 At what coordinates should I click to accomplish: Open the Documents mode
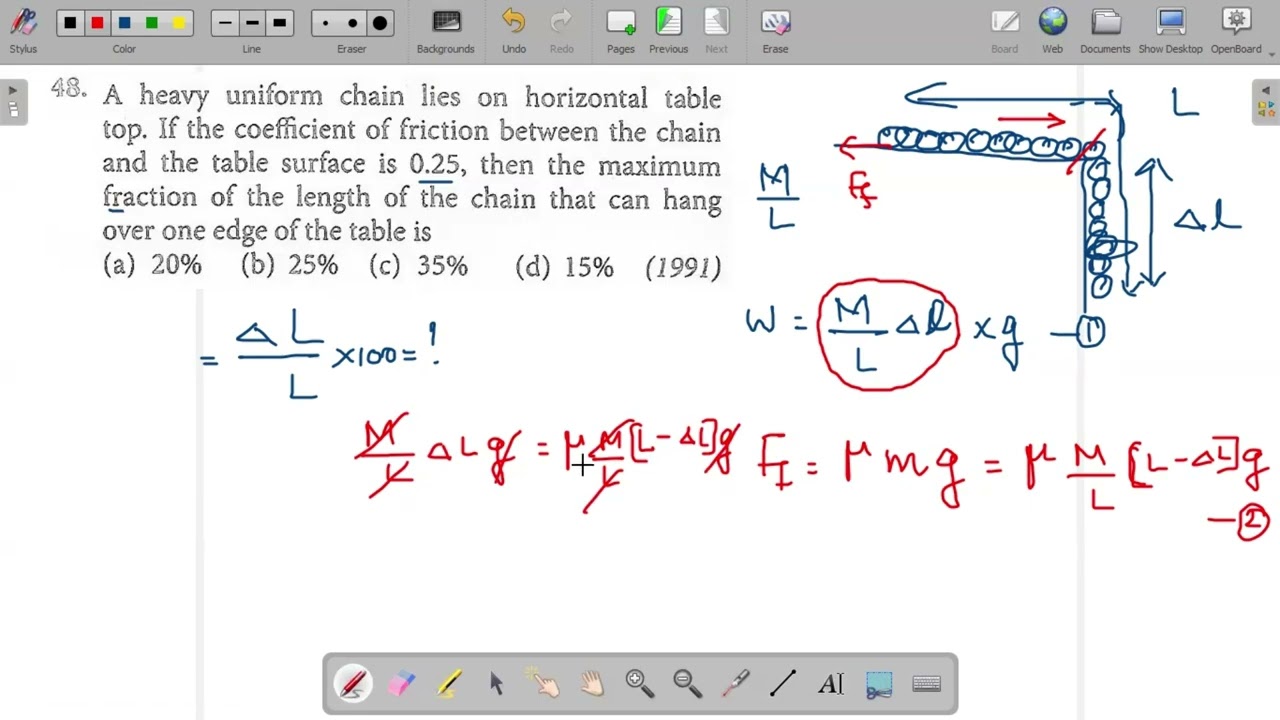tap(1105, 31)
